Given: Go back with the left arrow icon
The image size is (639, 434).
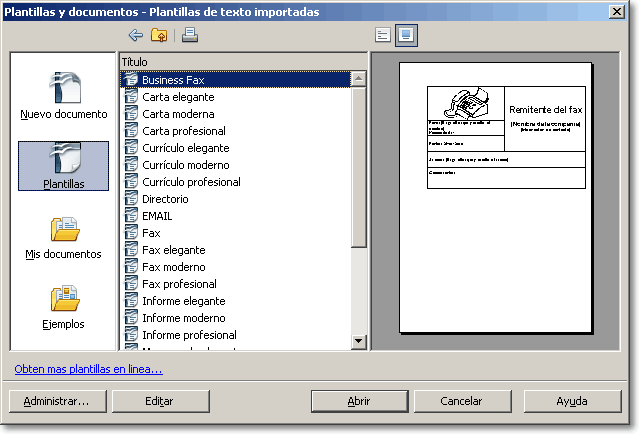Looking at the screenshot, I should point(136,35).
